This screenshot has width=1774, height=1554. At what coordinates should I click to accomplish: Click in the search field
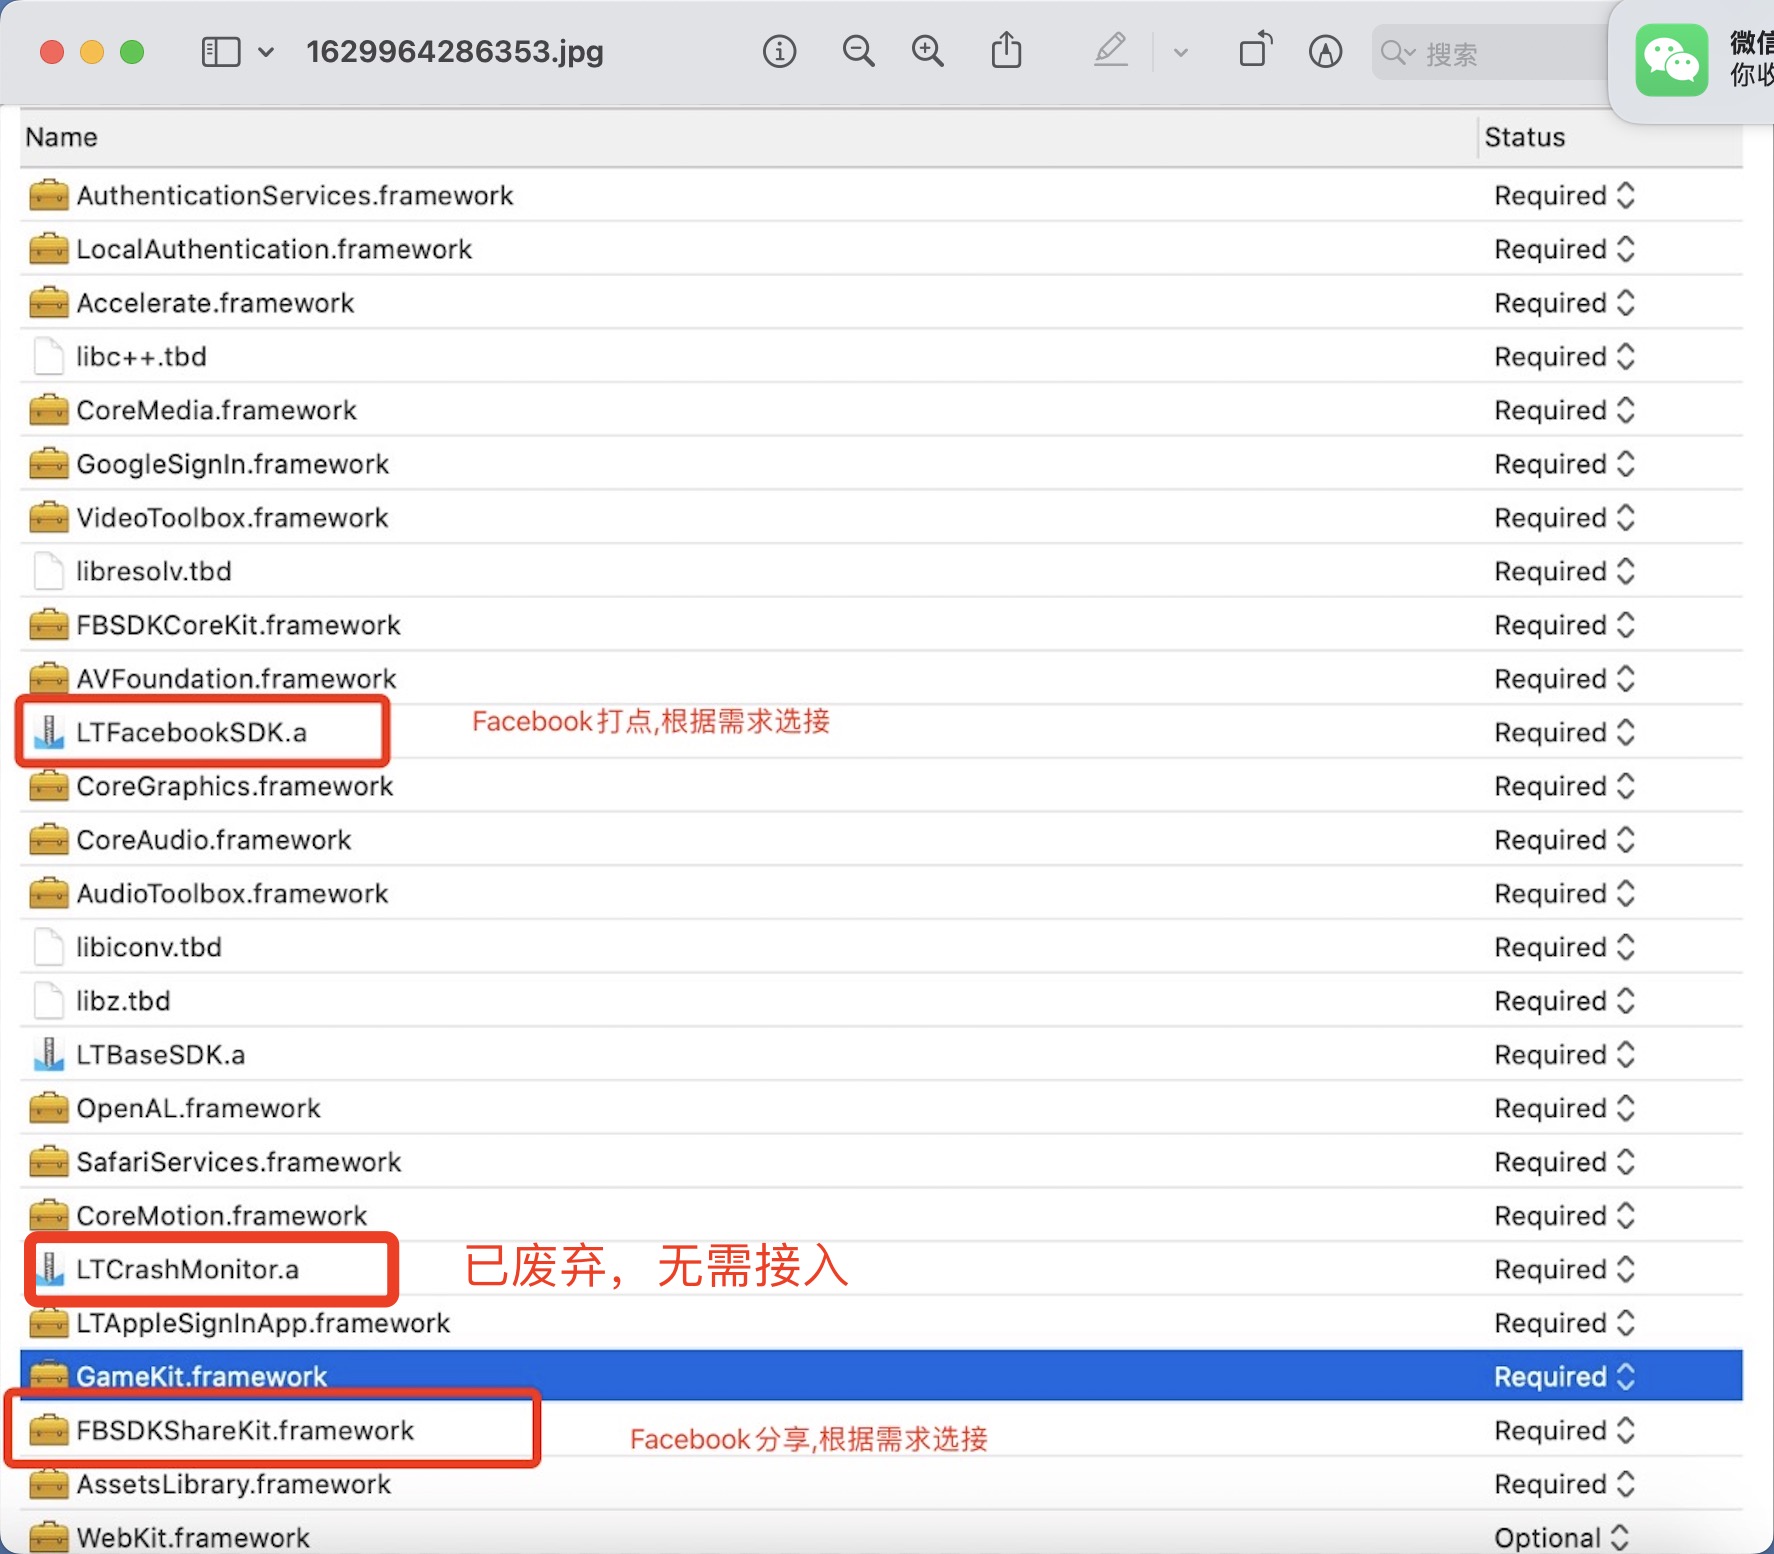click(x=1500, y=53)
